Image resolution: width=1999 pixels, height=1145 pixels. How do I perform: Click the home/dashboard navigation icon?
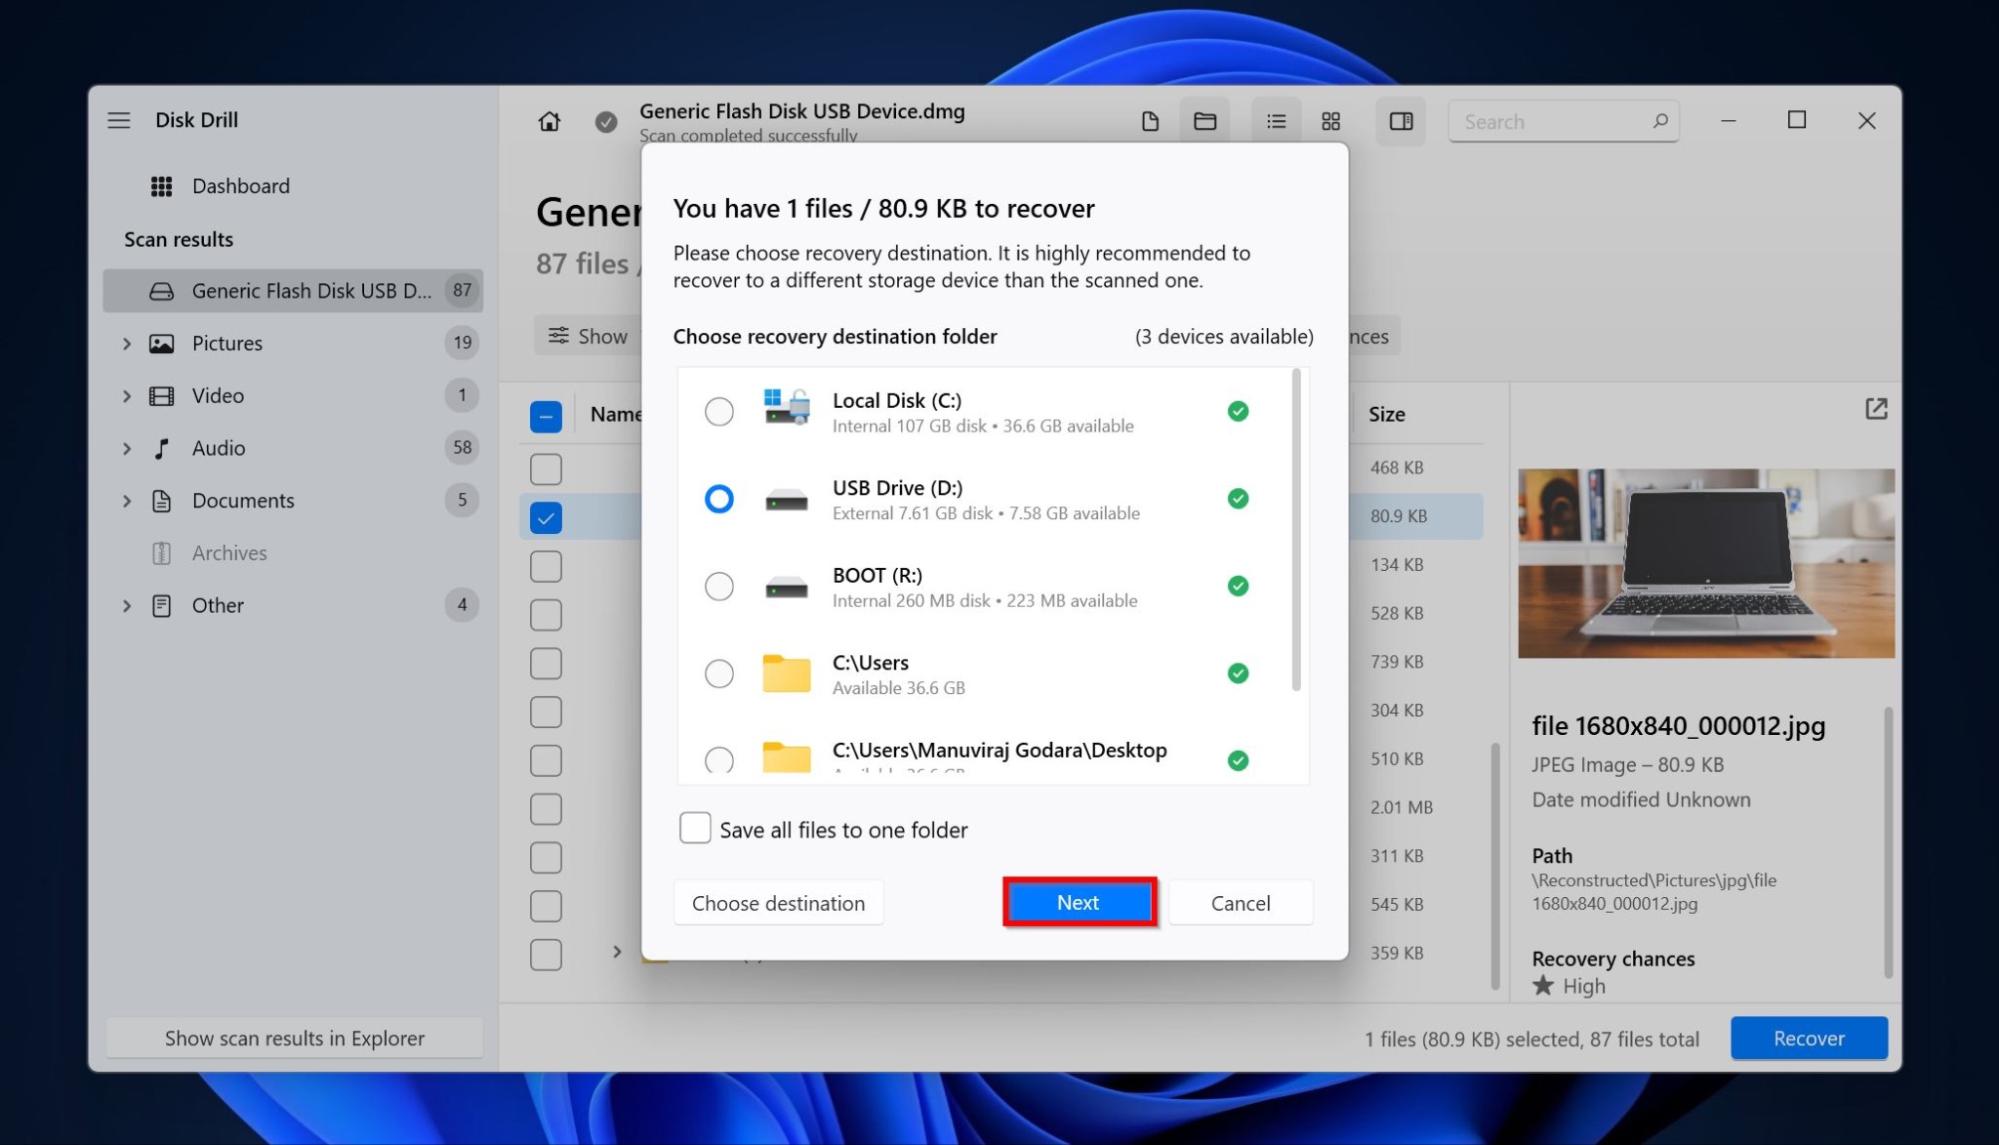(x=548, y=121)
